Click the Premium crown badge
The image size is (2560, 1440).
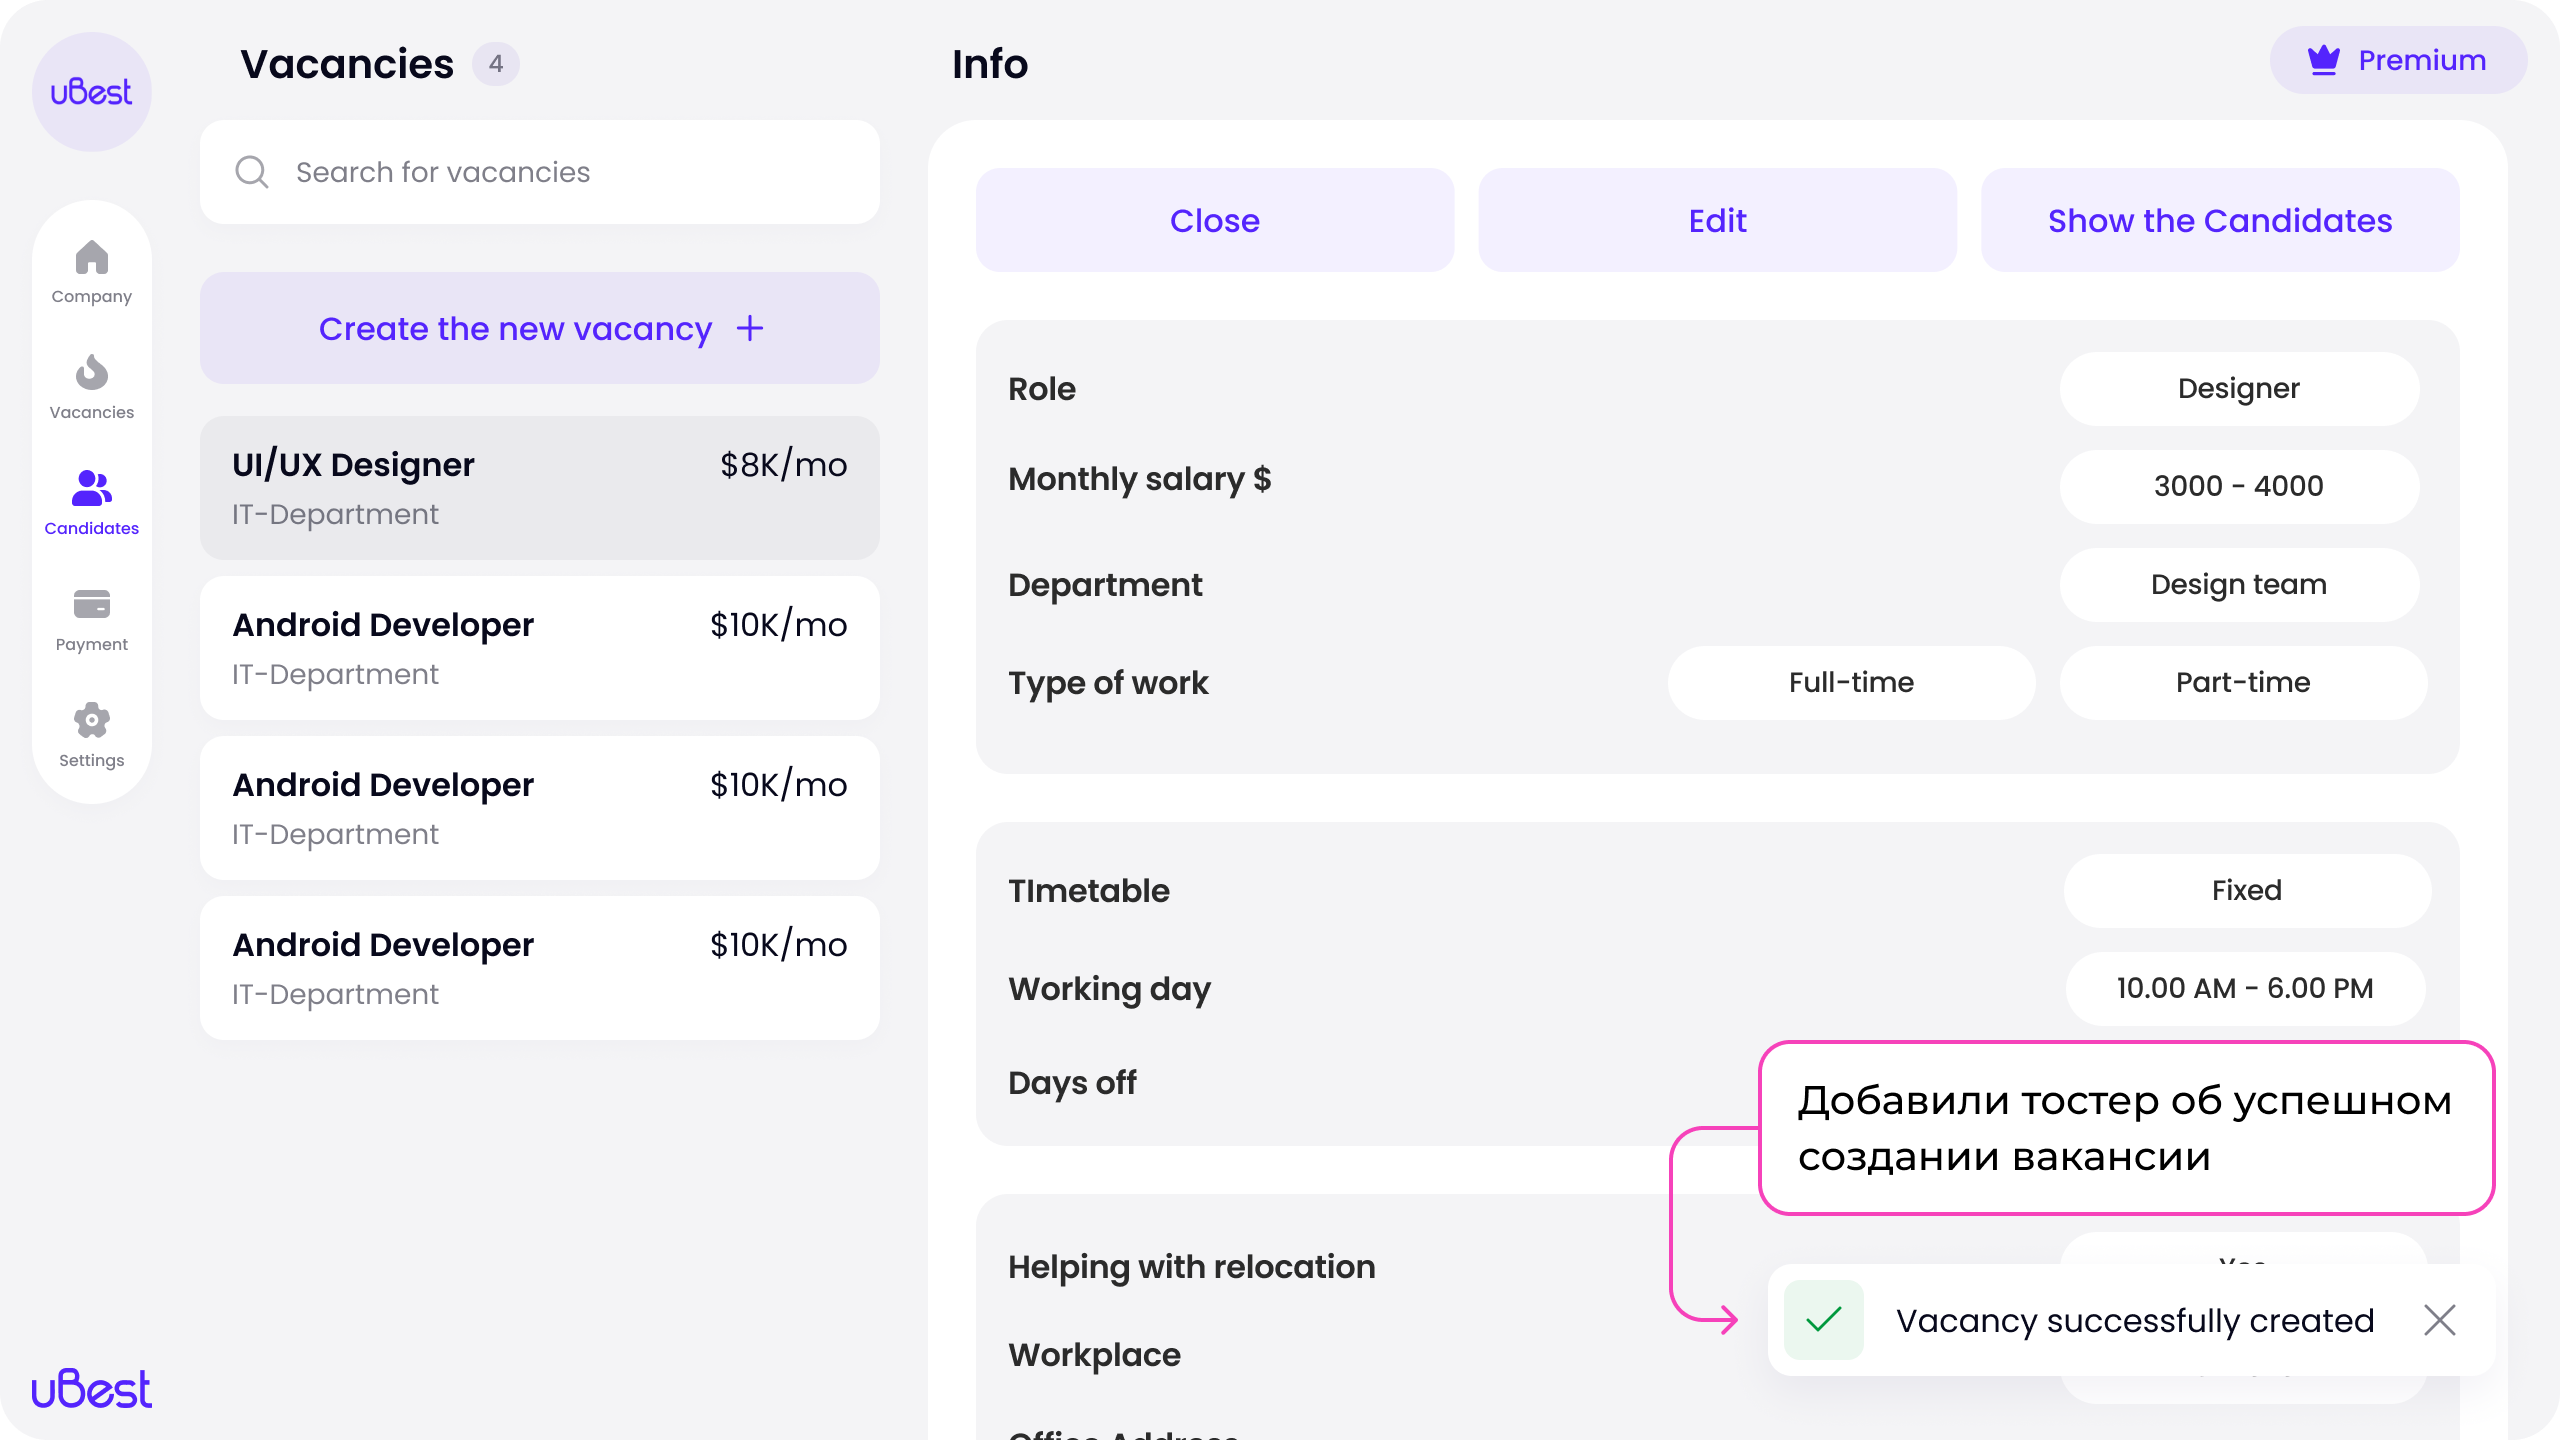pyautogui.click(x=2398, y=60)
